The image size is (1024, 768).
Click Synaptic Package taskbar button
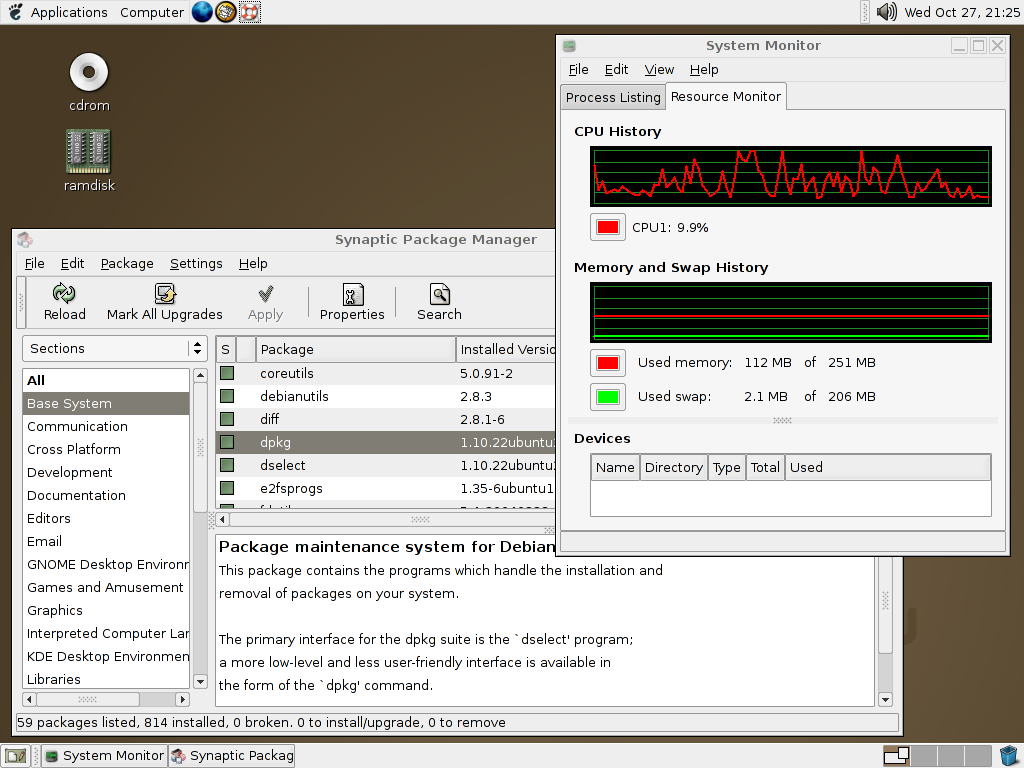(232, 756)
